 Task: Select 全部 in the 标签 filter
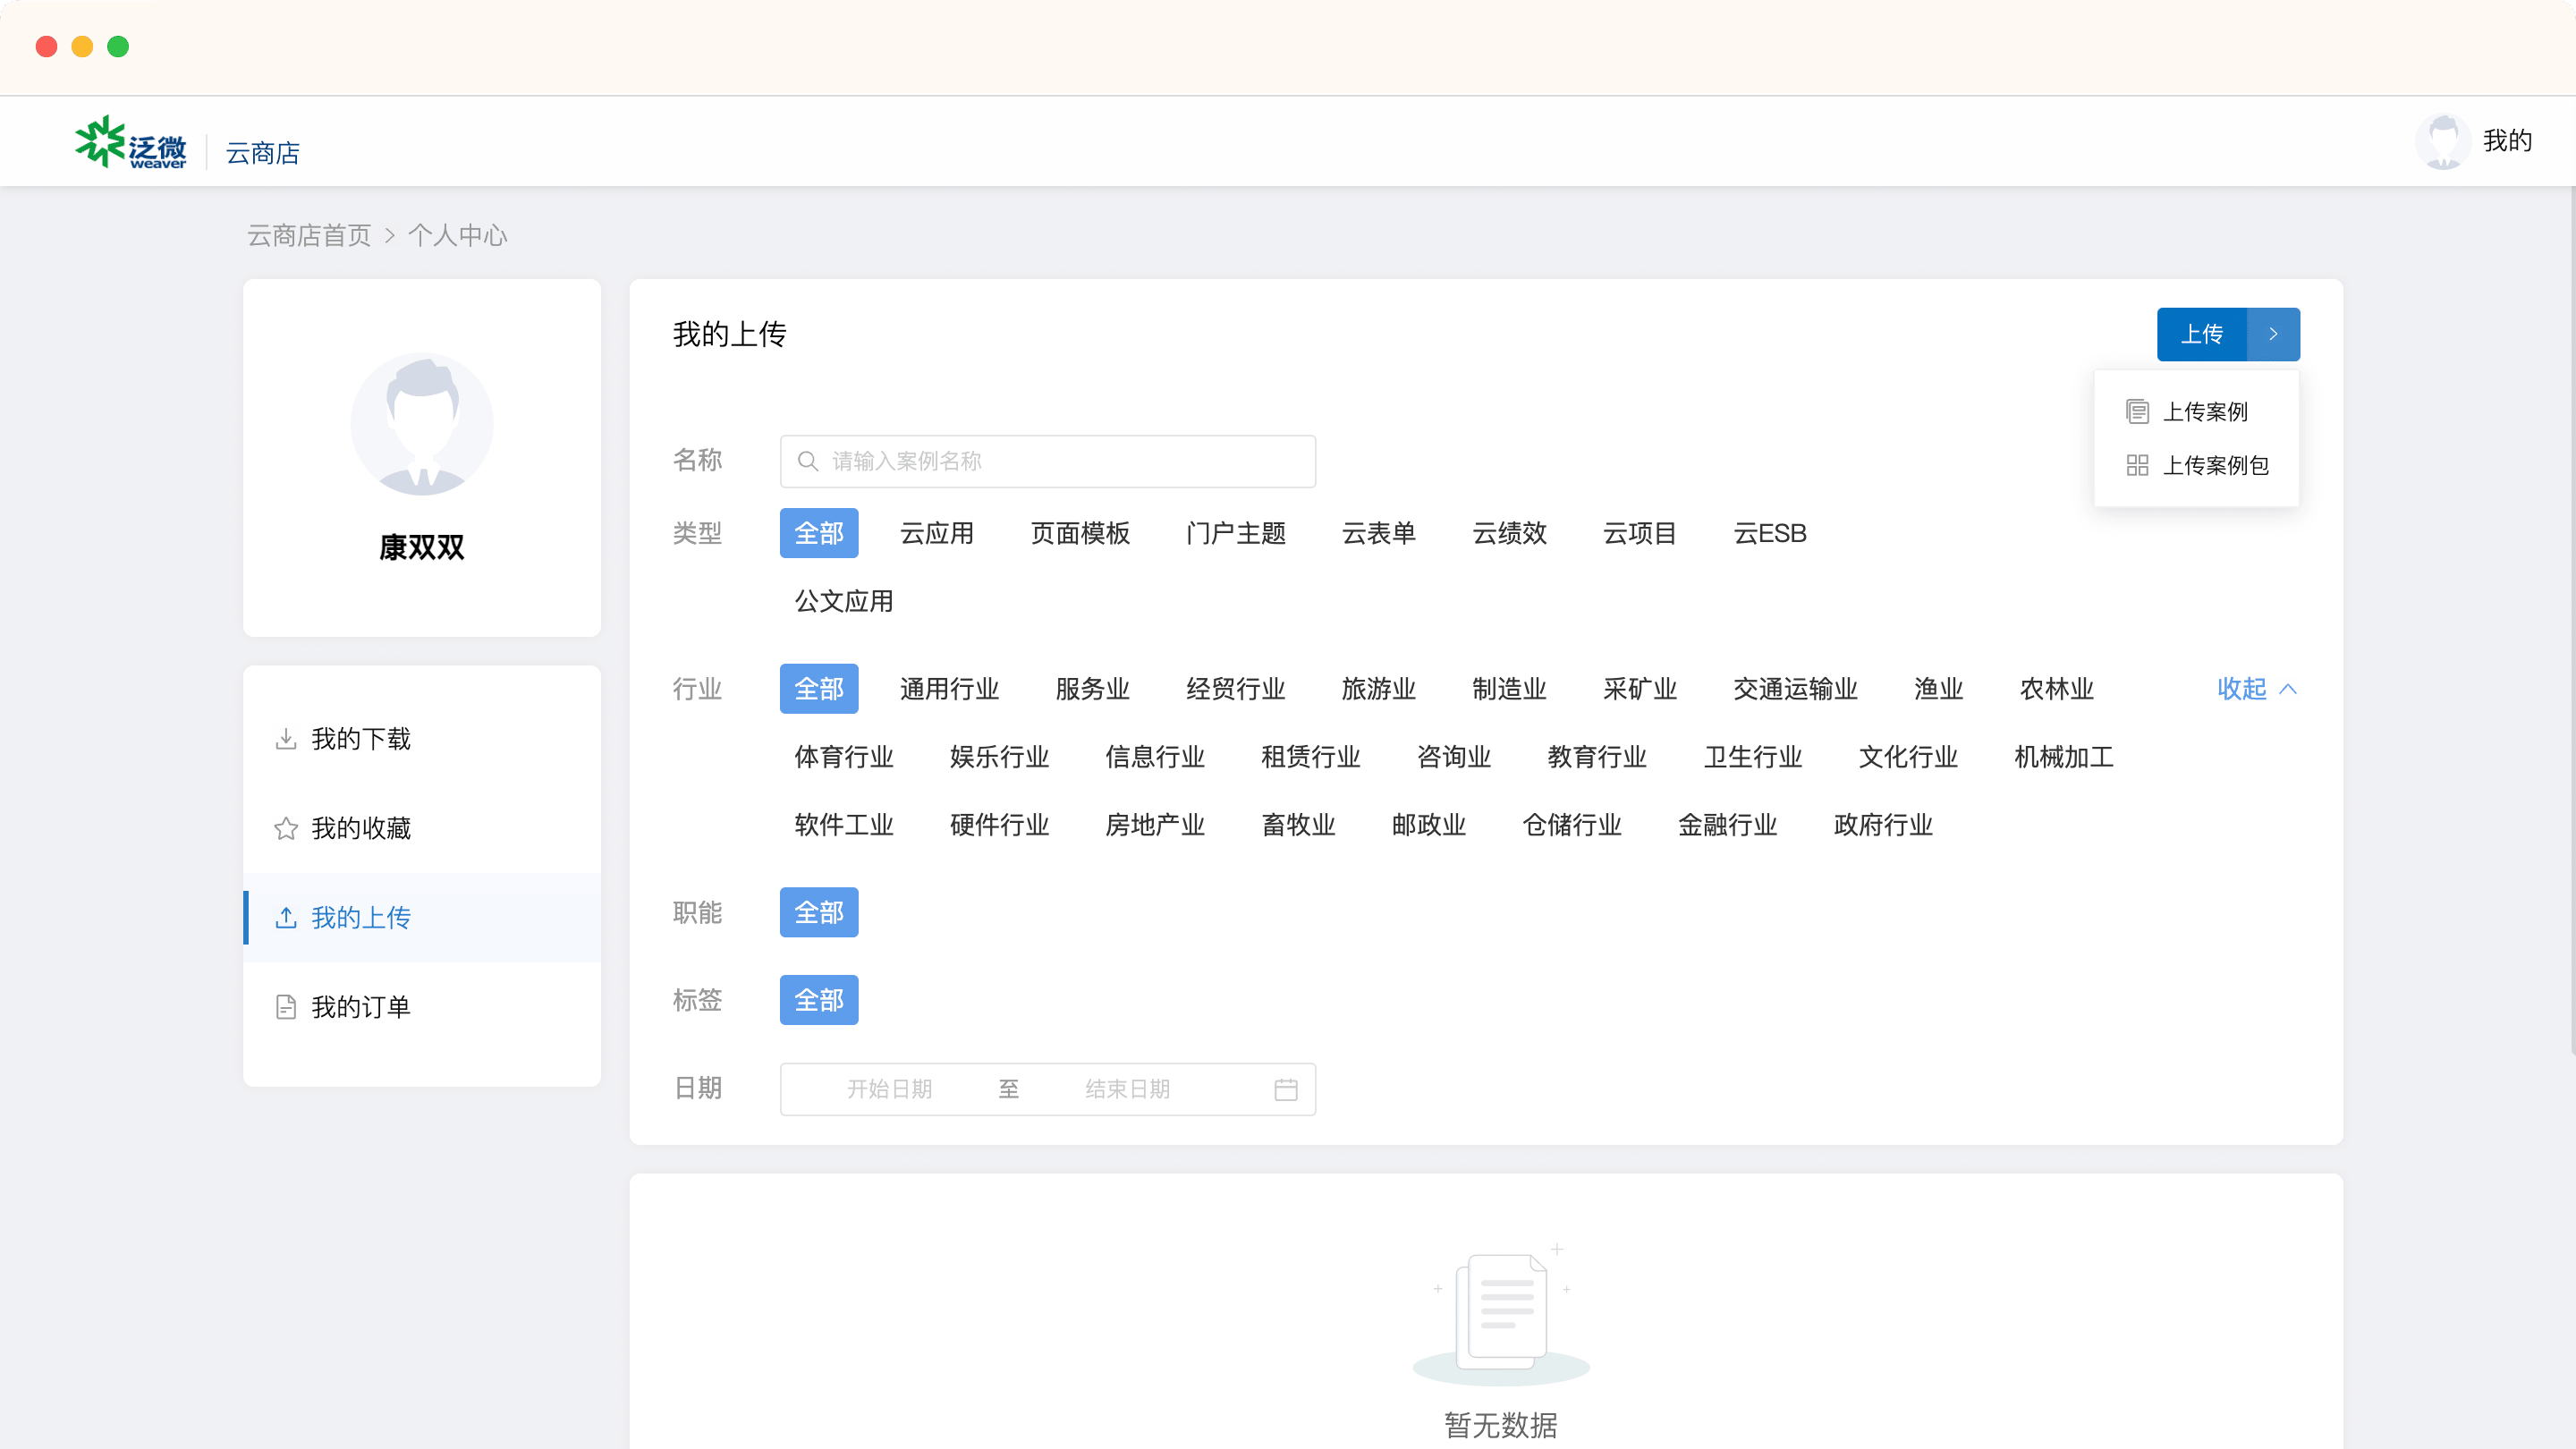[x=818, y=1000]
